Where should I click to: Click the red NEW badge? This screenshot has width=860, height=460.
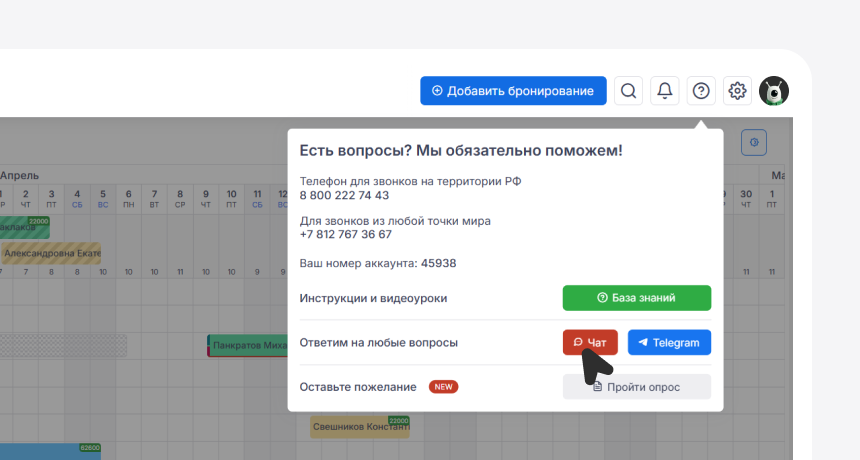coord(443,387)
